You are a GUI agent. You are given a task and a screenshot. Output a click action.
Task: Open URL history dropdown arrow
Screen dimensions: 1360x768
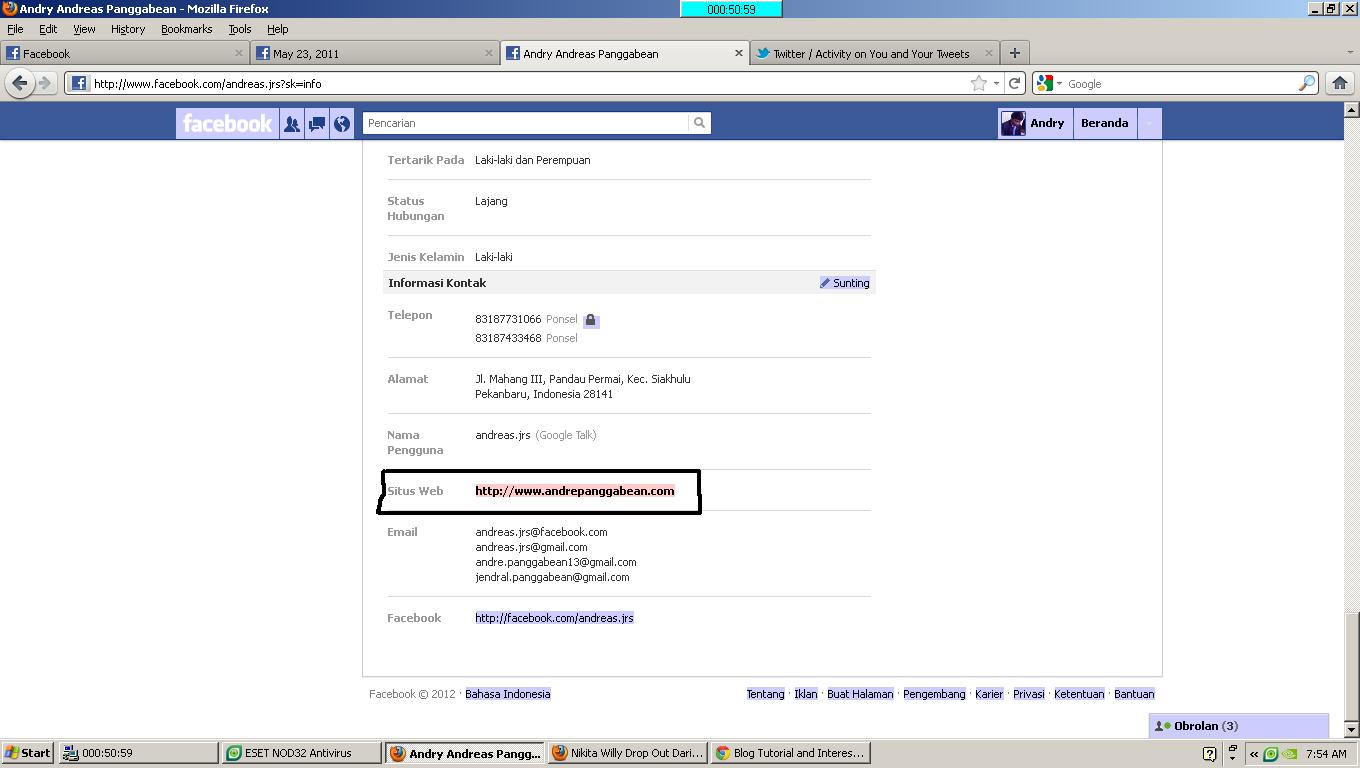pyautogui.click(x=996, y=84)
